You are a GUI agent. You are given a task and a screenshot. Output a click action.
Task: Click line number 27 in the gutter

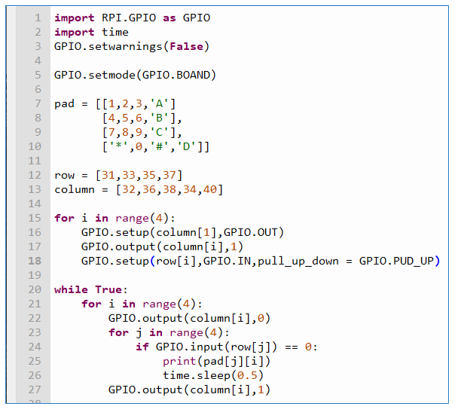point(35,389)
